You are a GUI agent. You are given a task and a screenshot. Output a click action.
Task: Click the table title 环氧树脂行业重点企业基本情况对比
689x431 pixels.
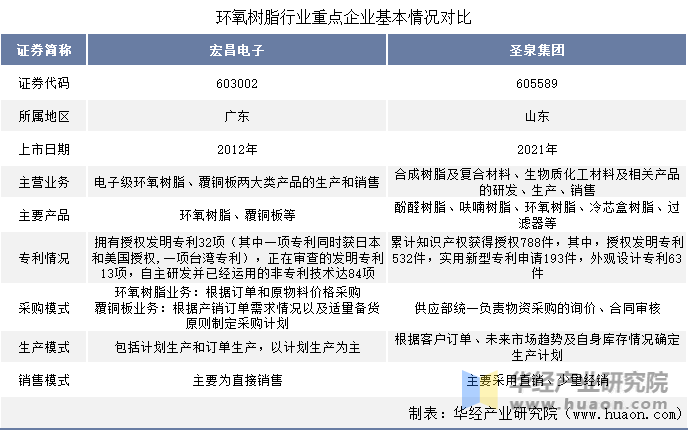pos(344,18)
